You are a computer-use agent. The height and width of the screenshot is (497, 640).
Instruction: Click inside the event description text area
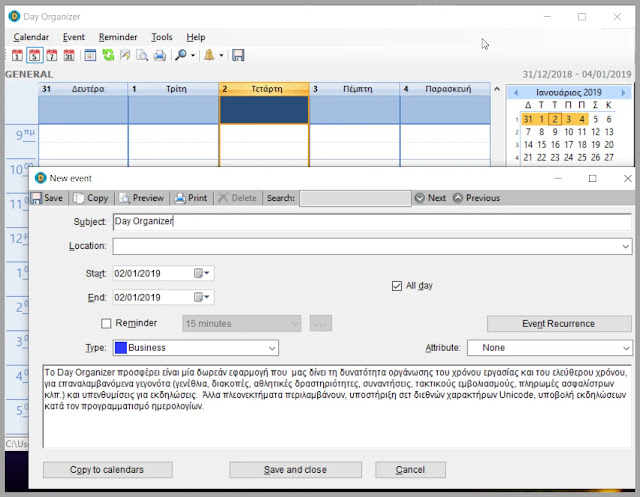[337, 406]
